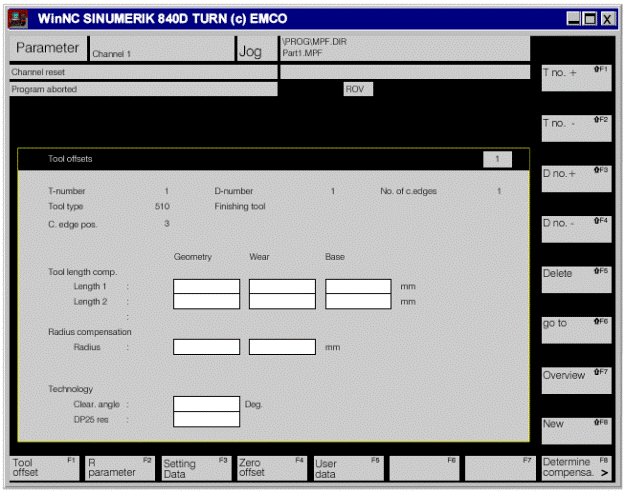Click the Tool offsets header title

pyautogui.click(x=70, y=159)
